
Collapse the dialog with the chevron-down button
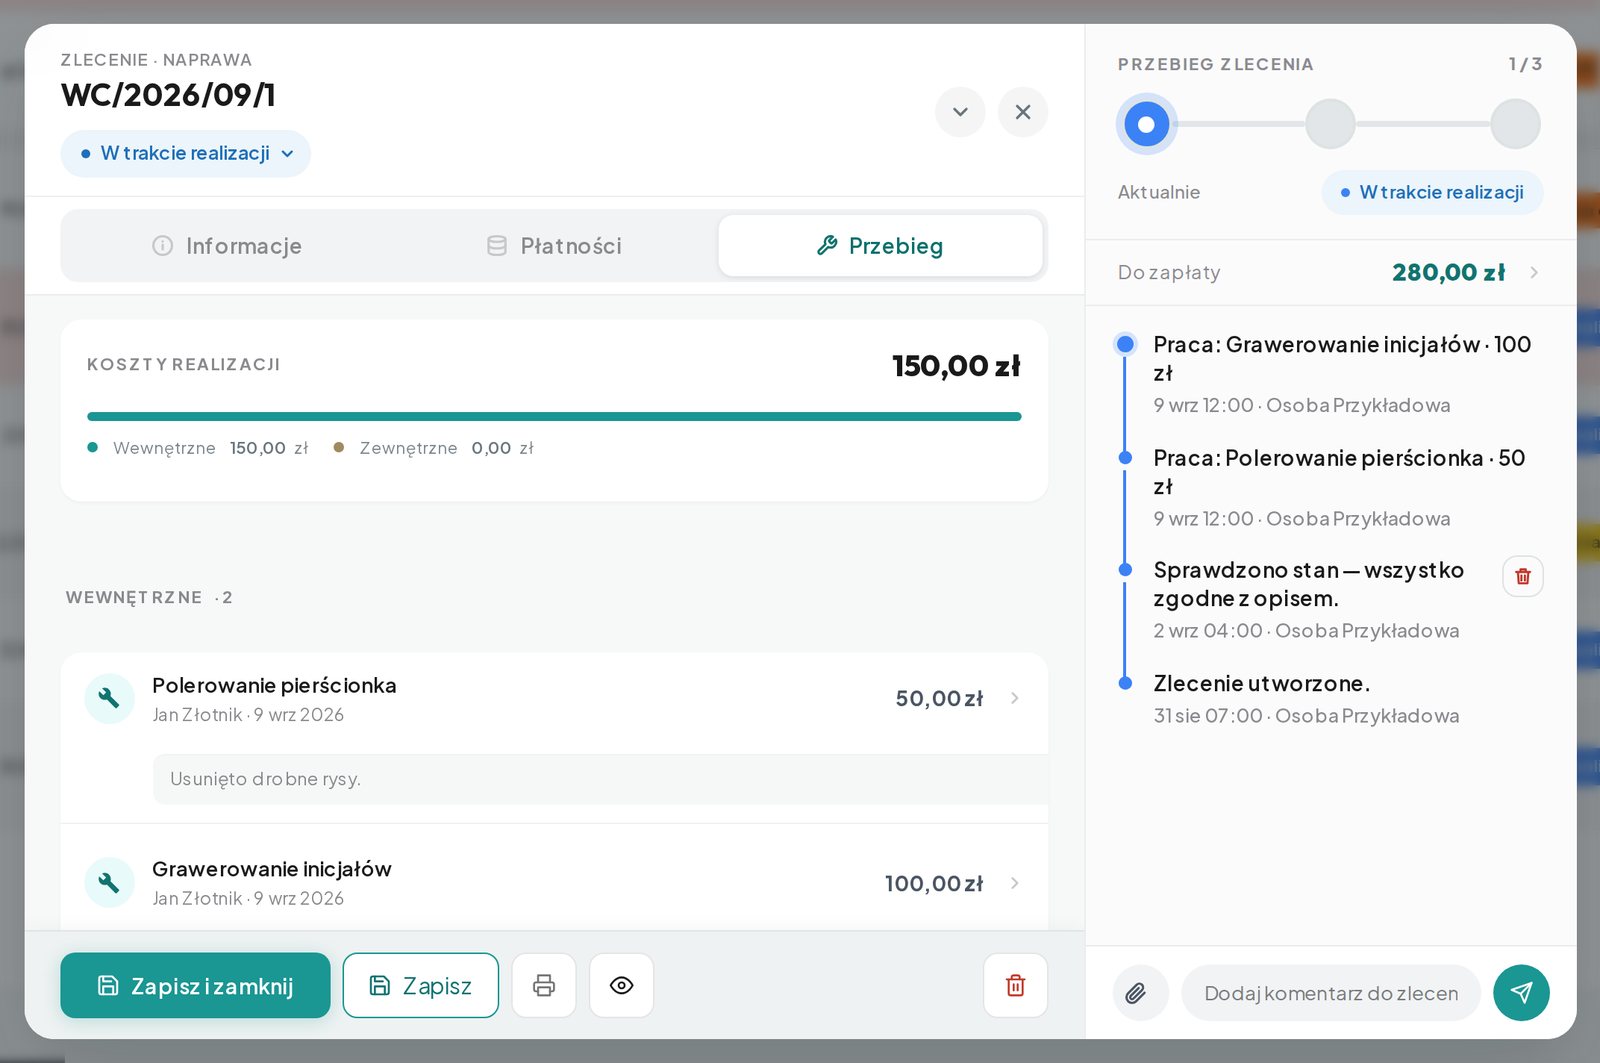(x=960, y=112)
